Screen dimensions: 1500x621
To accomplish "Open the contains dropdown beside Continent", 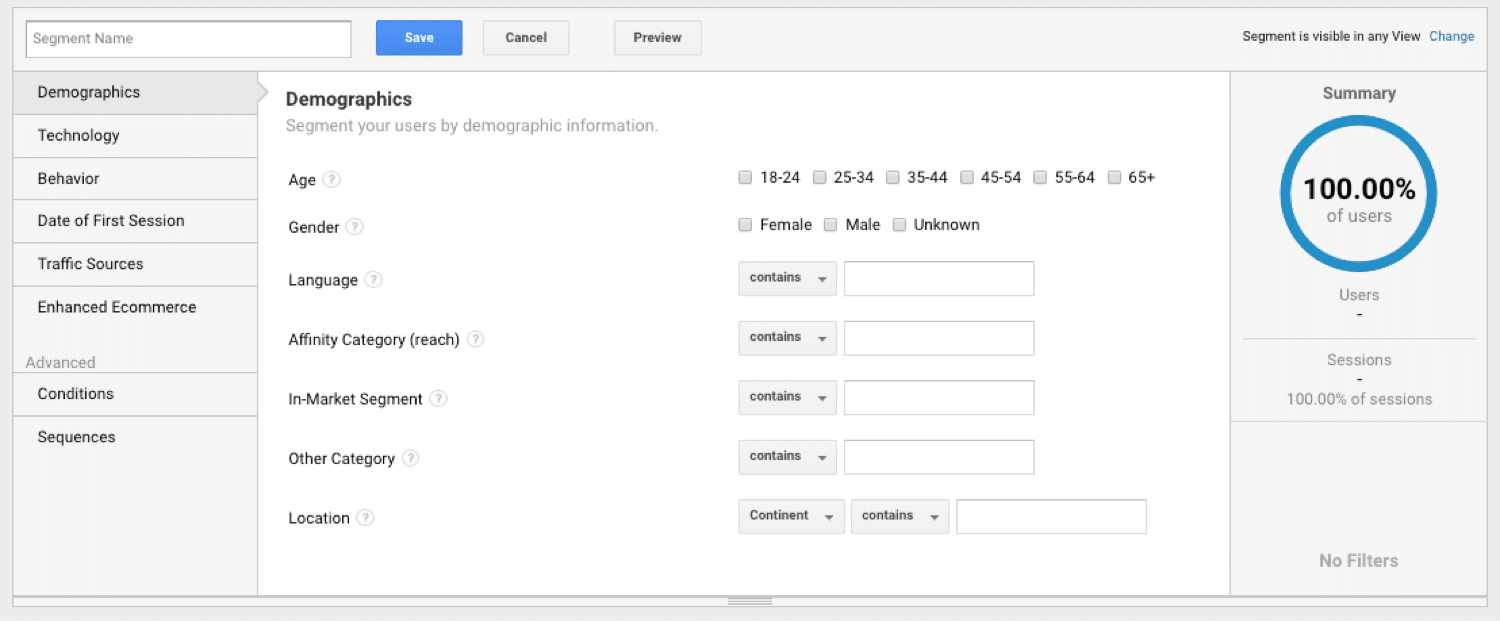I will (x=899, y=516).
